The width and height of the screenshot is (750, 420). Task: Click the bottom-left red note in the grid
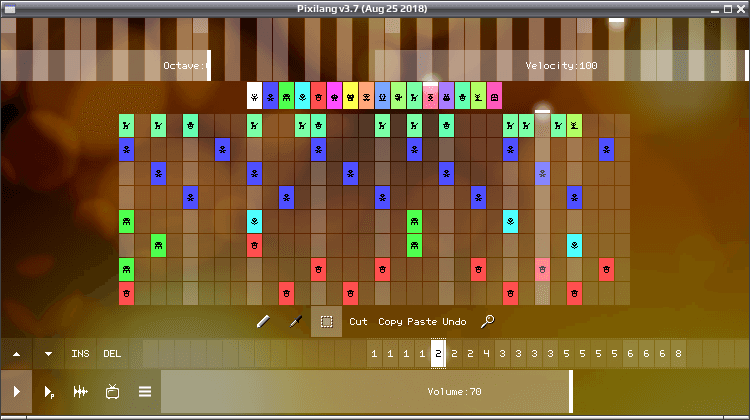point(126,293)
